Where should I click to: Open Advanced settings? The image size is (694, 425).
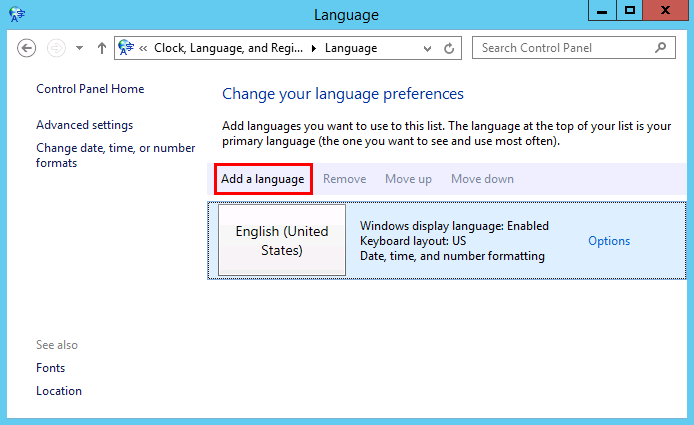pos(85,125)
